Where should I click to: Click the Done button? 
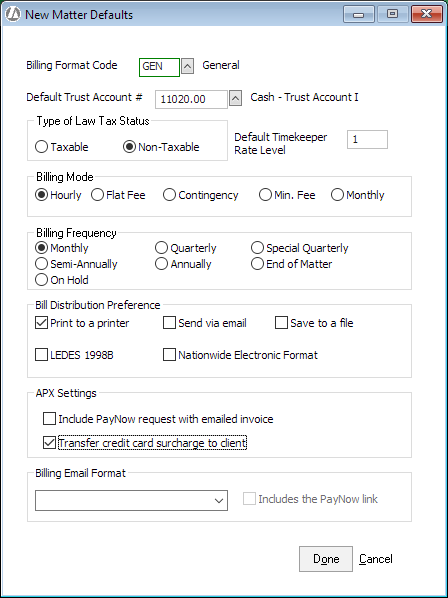click(x=326, y=559)
